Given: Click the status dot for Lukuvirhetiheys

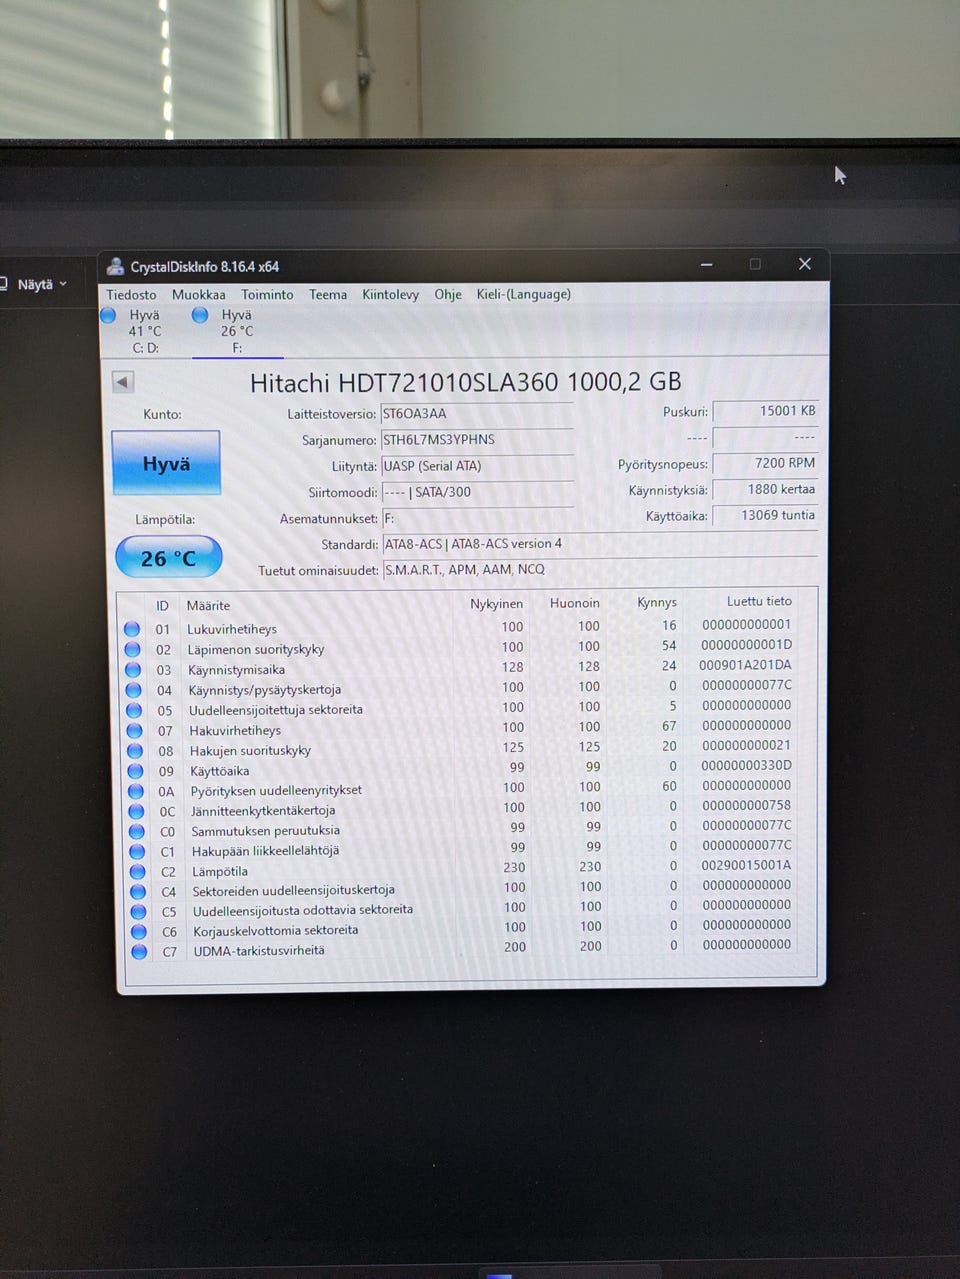Looking at the screenshot, I should (x=131, y=629).
